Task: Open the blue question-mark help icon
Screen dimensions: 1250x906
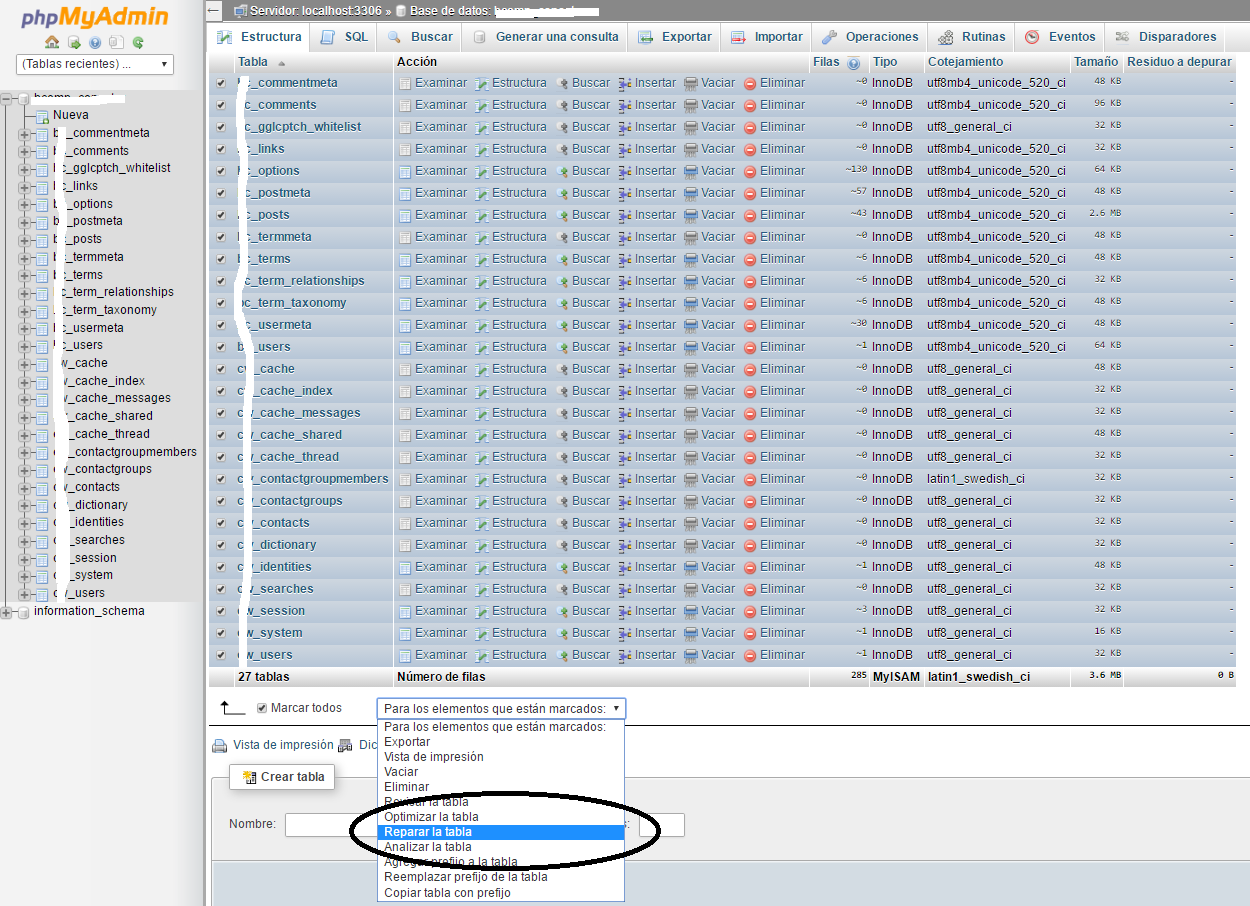Action: coord(95,43)
